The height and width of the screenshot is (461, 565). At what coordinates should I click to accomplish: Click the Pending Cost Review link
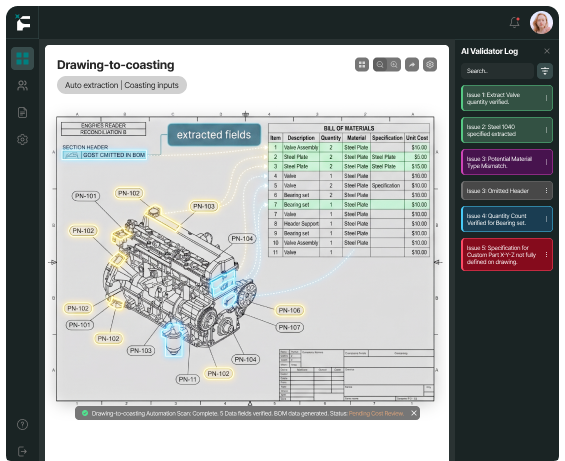click(x=376, y=413)
